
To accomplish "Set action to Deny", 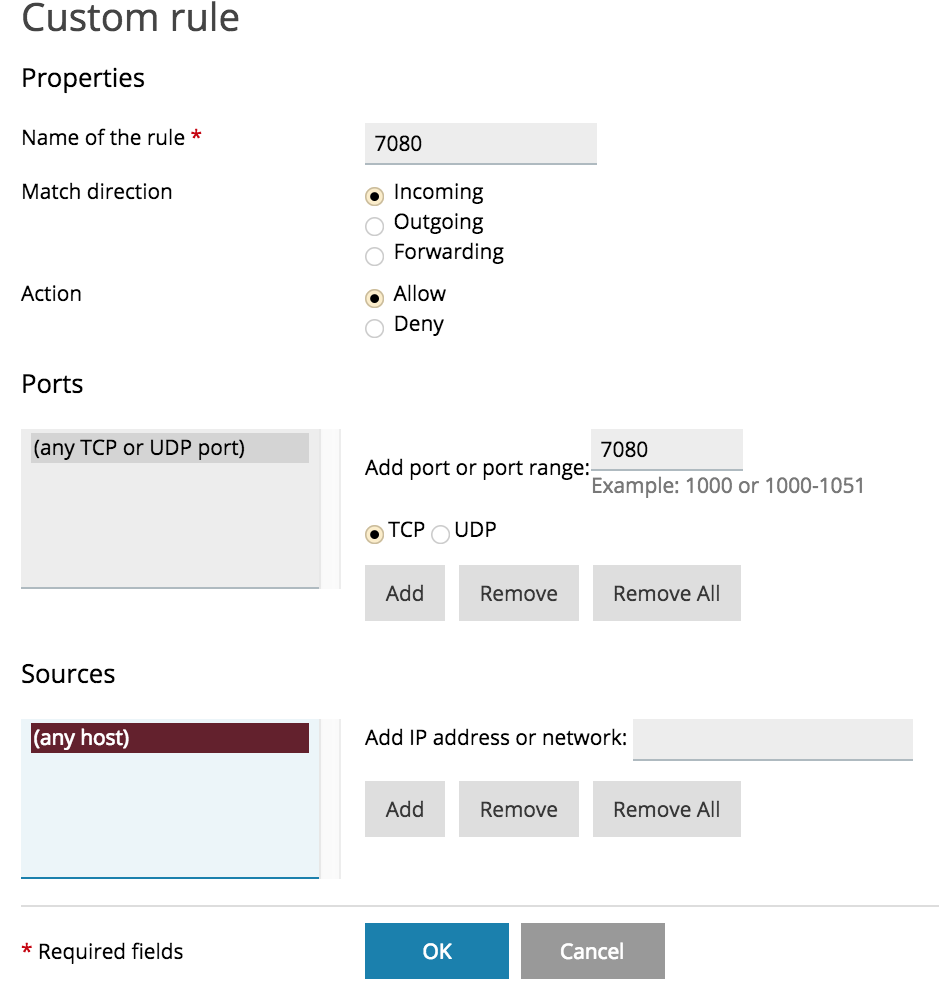I will [x=375, y=328].
